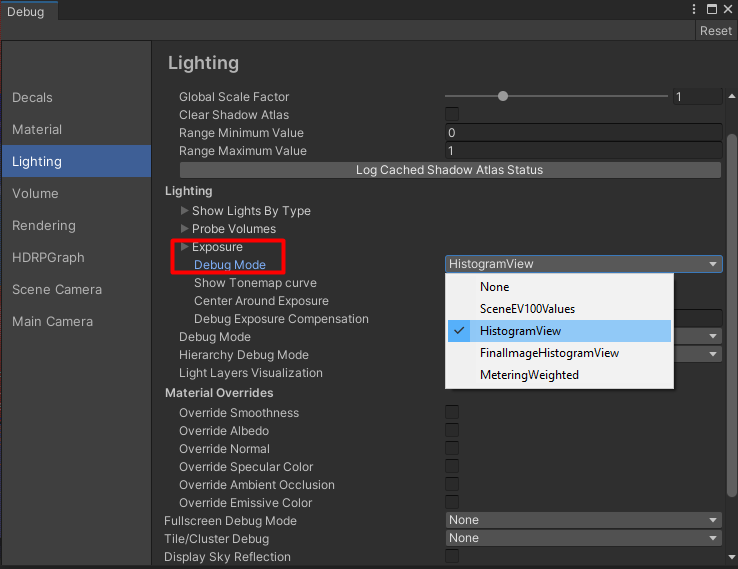Viewport: 738px width, 569px height.
Task: Maximize the Debug window
Action: click(x=712, y=9)
